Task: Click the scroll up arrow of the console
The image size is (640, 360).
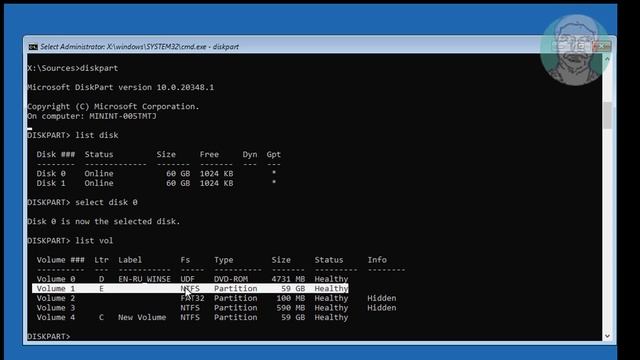Action: [x=607, y=60]
